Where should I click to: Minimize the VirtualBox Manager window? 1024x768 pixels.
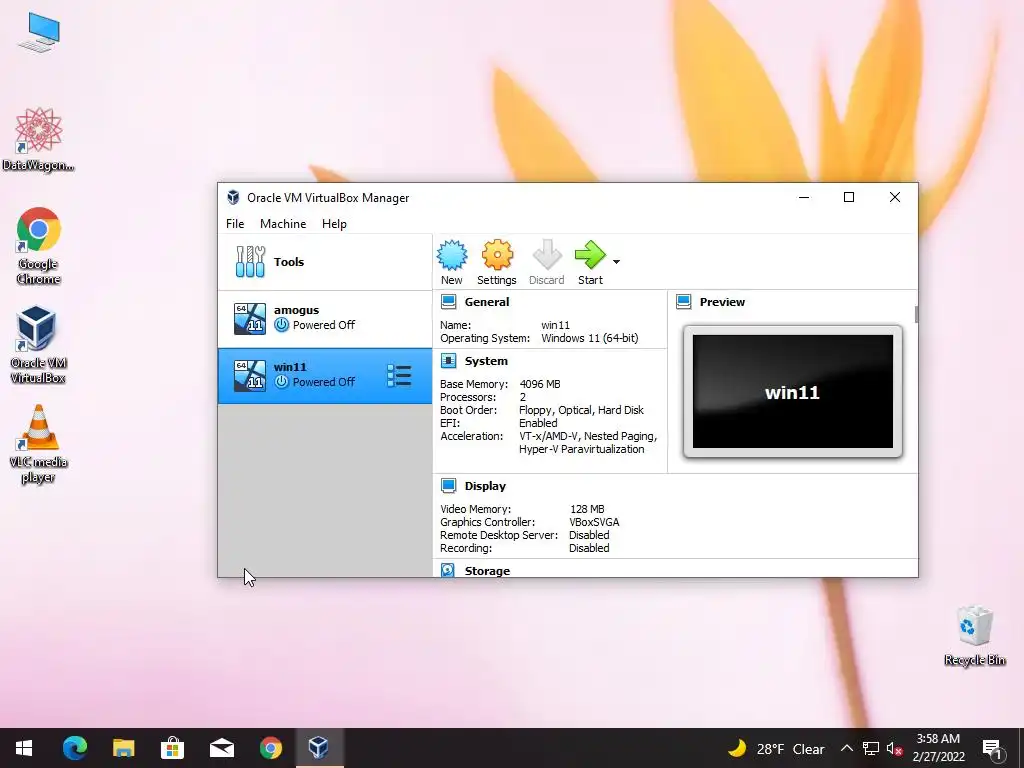804,197
